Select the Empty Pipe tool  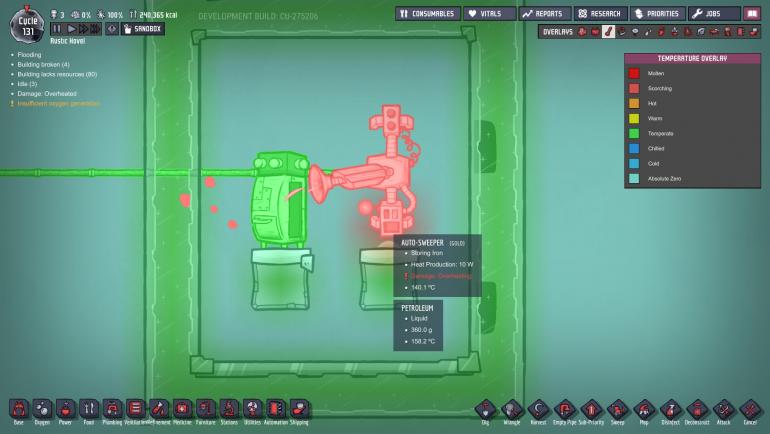[x=565, y=409]
